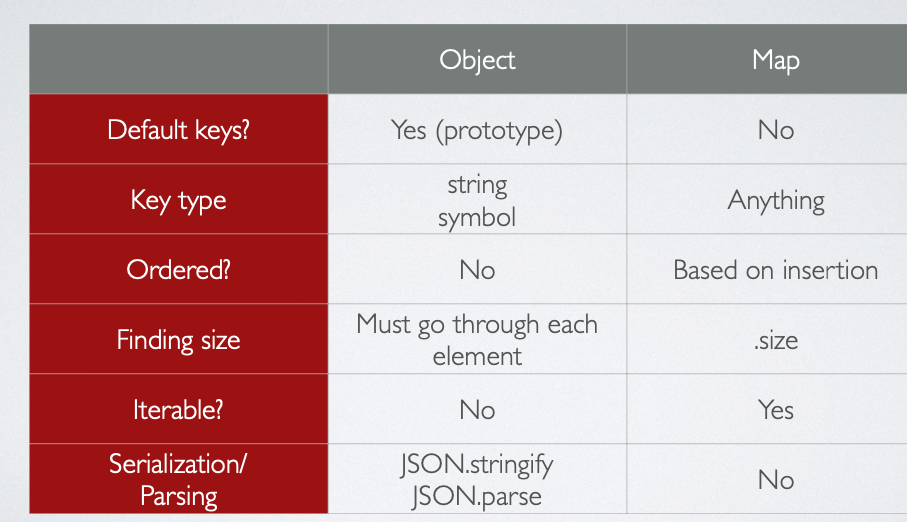Click the Ordered? row label

click(179, 269)
